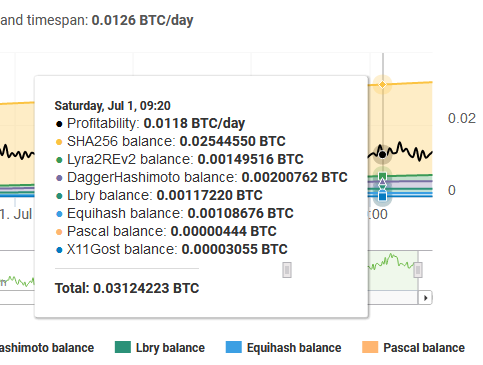Click the Total 0.03124223 BTC line
This screenshot has width=483, height=365.
pyautogui.click(x=127, y=288)
